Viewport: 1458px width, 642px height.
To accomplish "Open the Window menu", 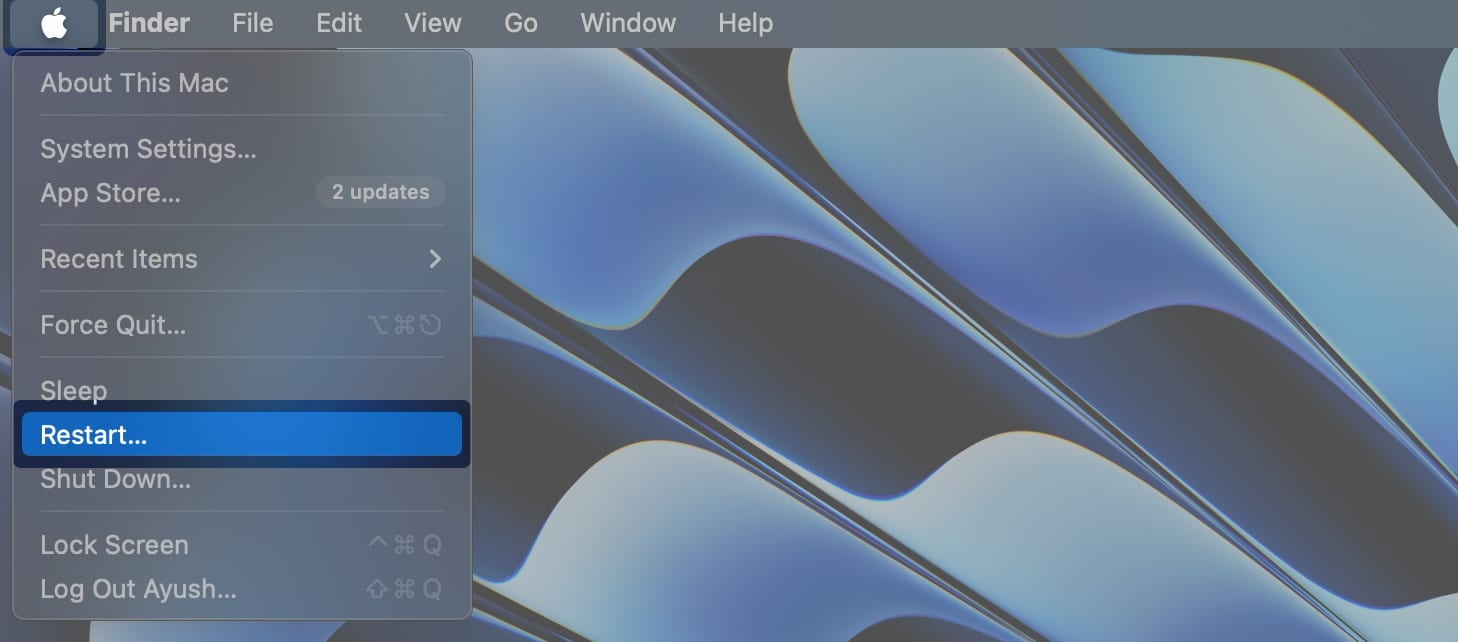I will (628, 23).
